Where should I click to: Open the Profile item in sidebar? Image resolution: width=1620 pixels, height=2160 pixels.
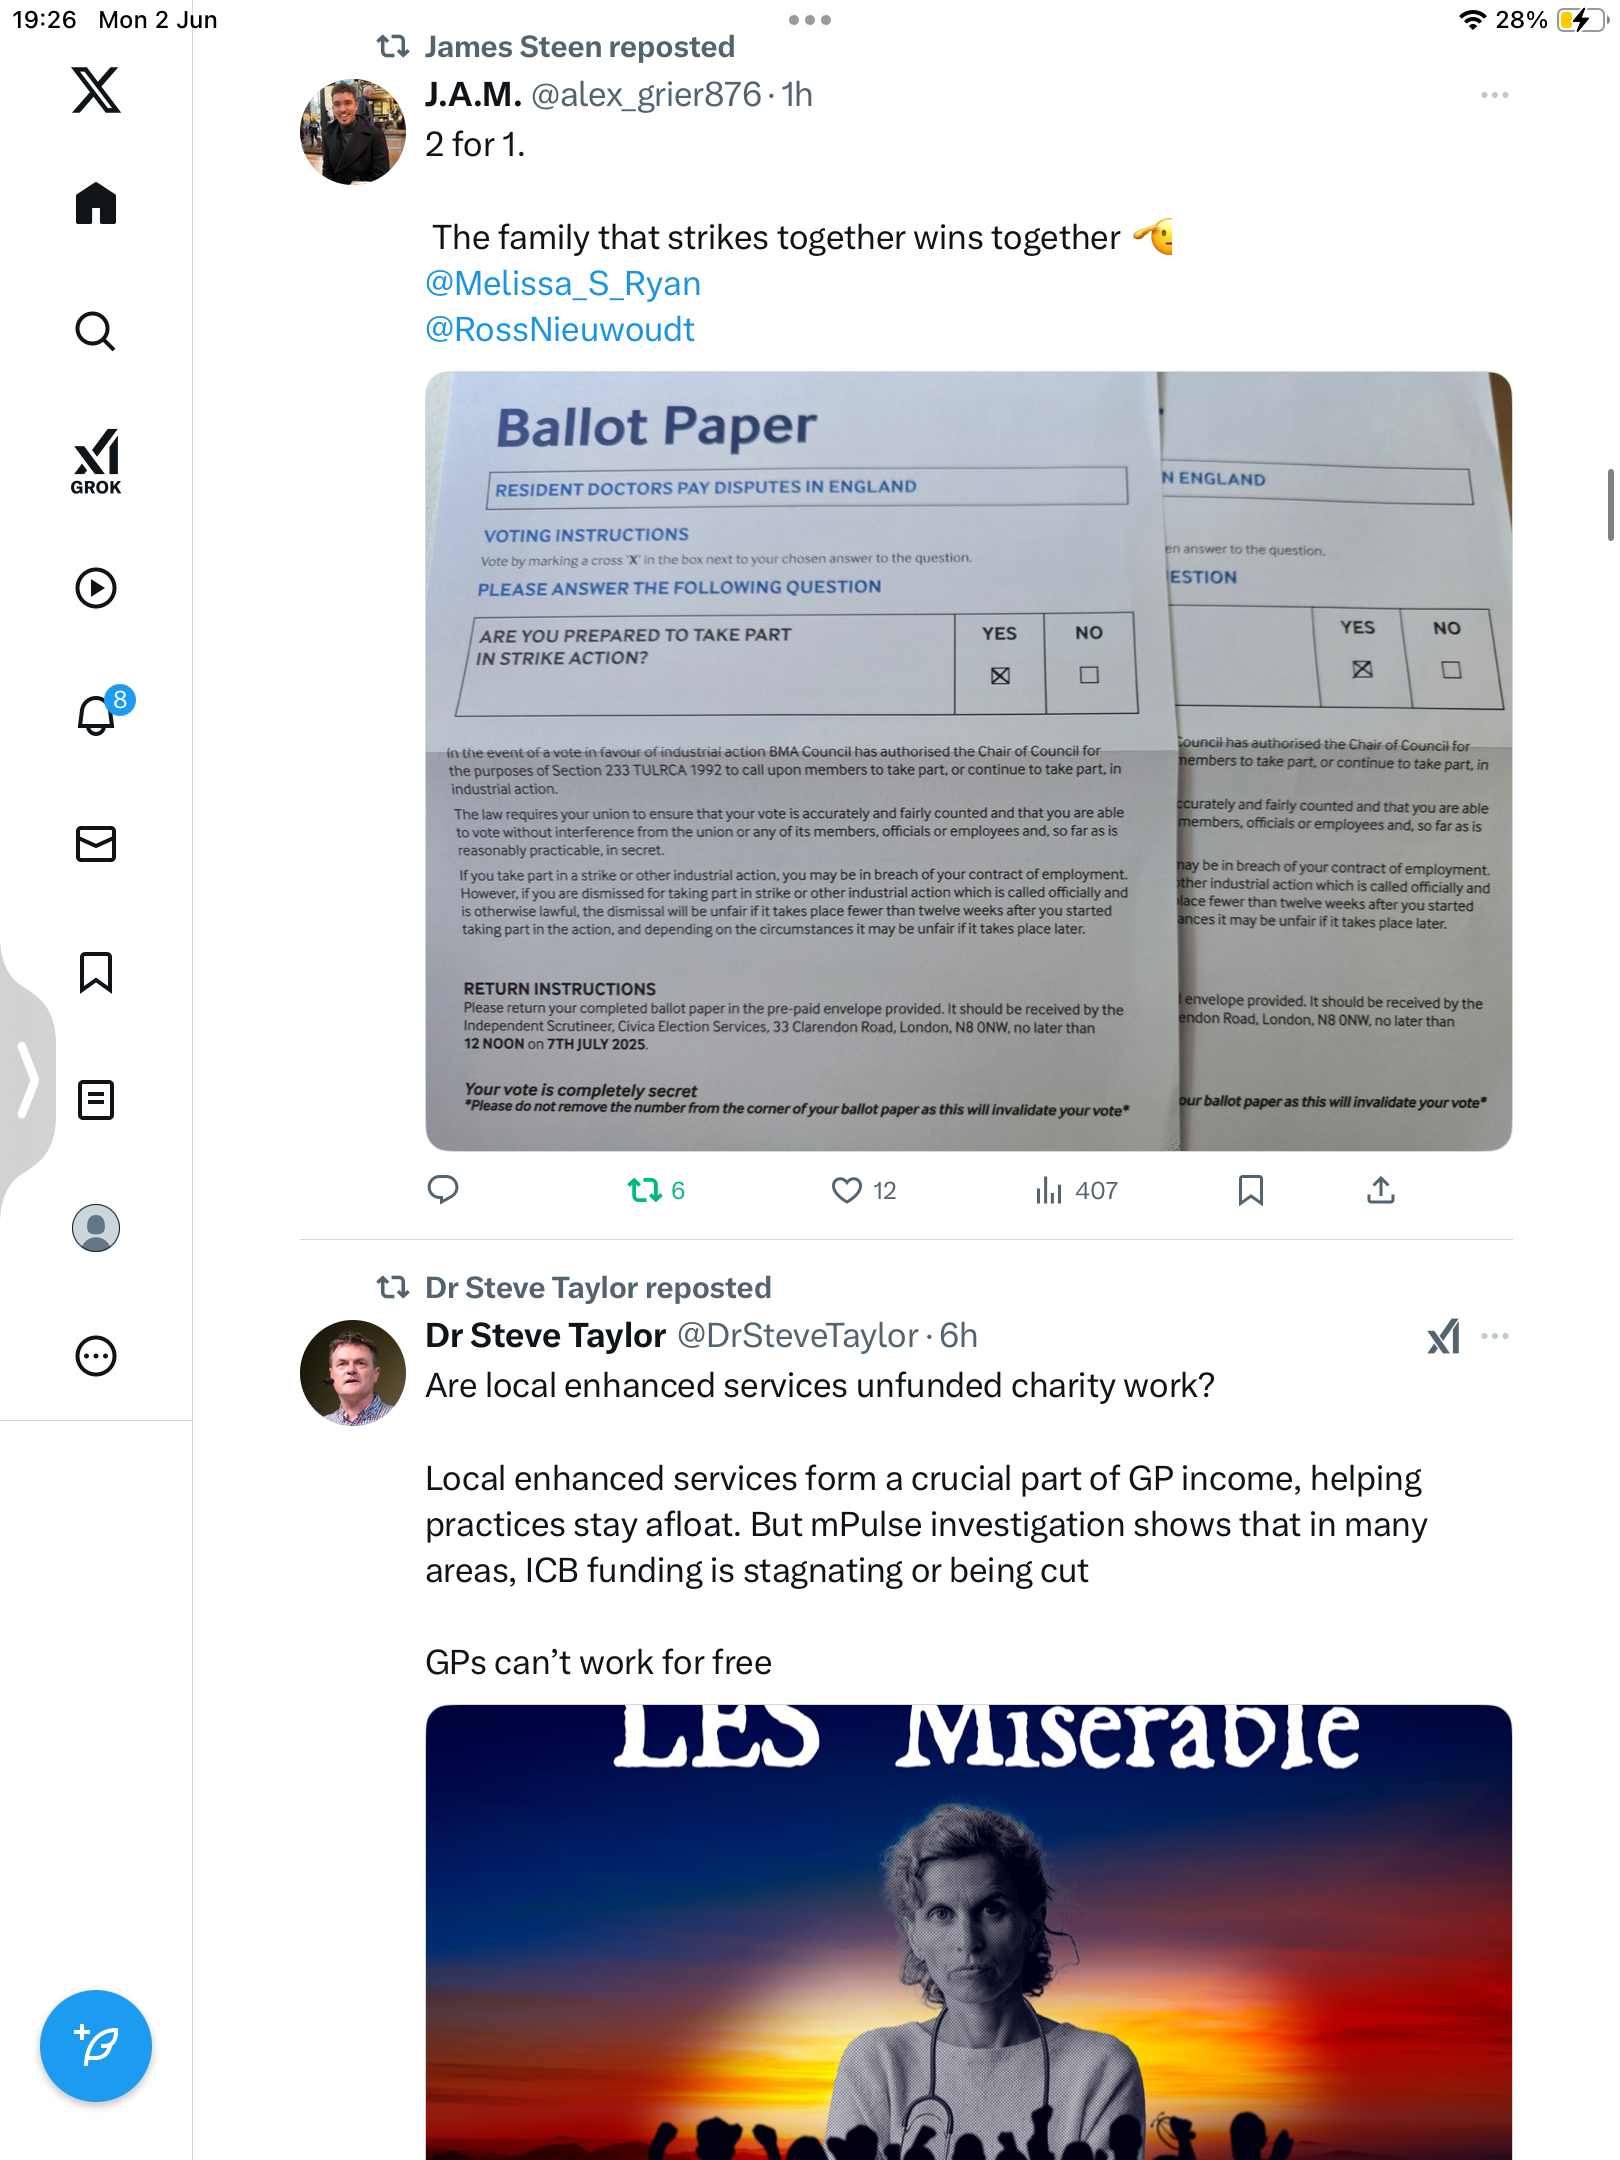point(96,1228)
